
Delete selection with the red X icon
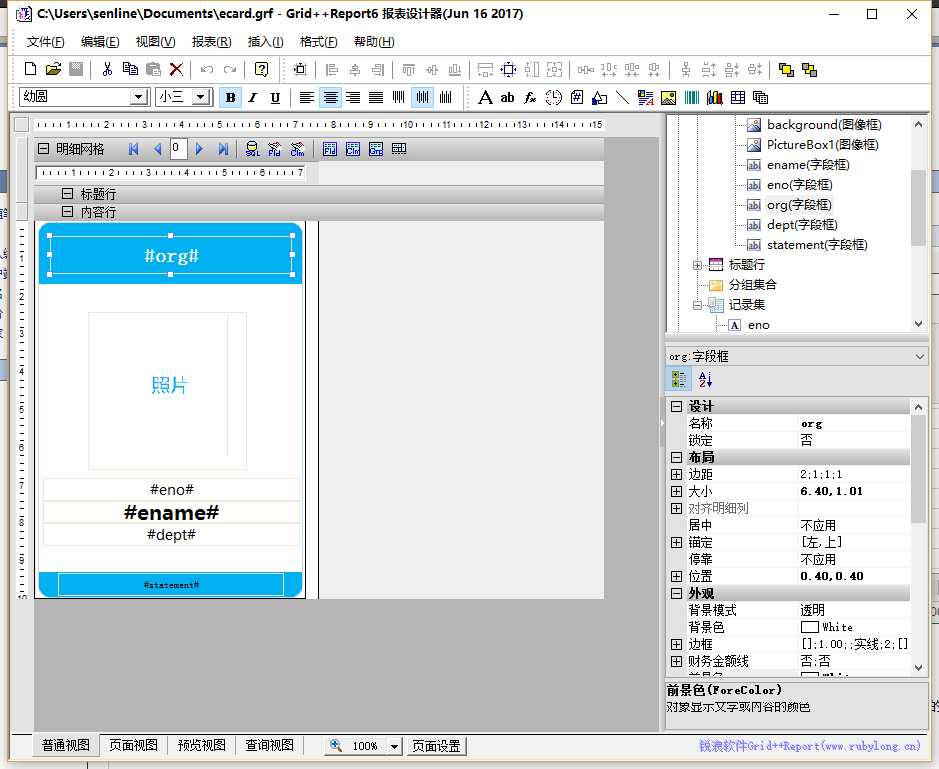click(x=176, y=69)
